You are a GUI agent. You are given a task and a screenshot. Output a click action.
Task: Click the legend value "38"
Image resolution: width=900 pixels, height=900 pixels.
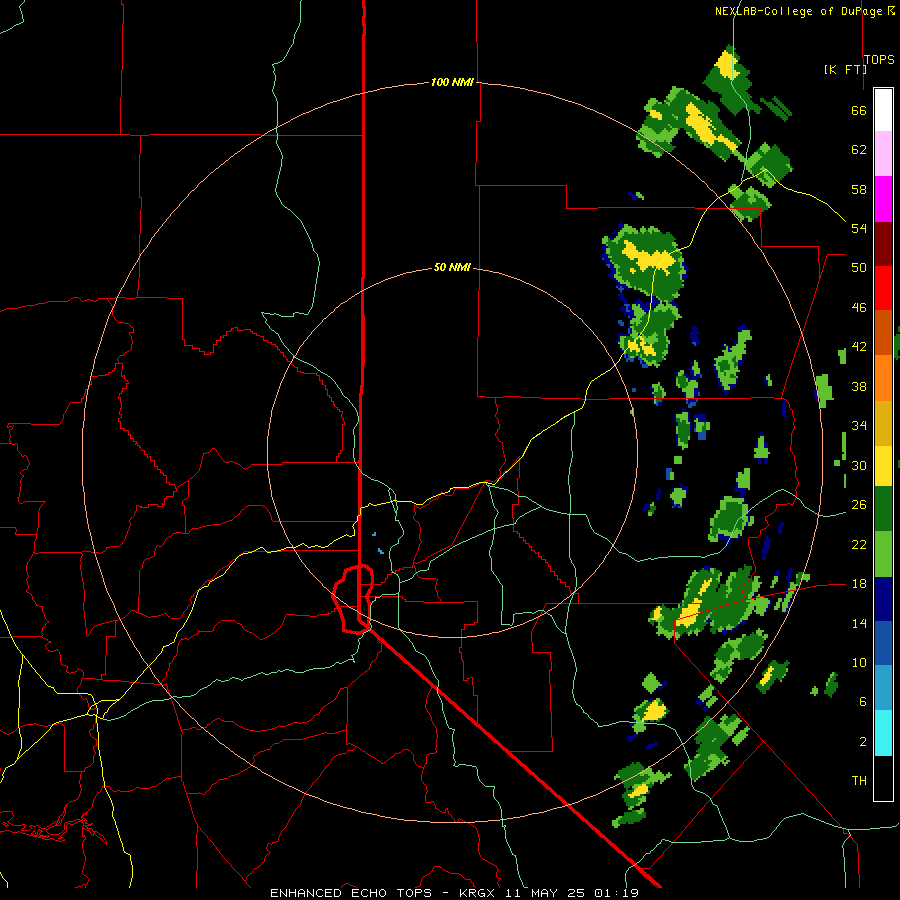[859, 386]
